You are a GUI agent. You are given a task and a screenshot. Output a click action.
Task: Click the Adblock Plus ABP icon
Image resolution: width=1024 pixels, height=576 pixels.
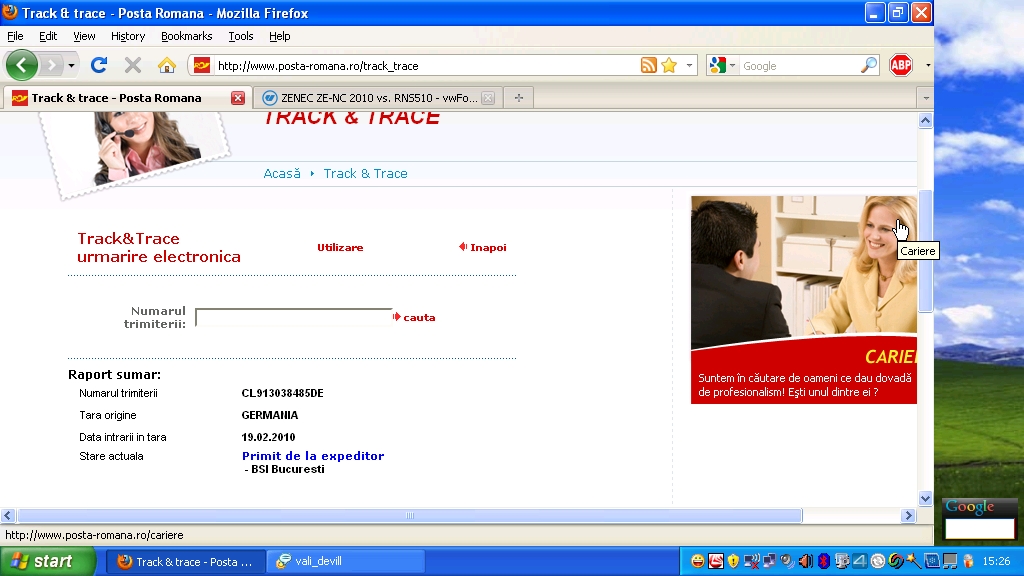(x=901, y=65)
